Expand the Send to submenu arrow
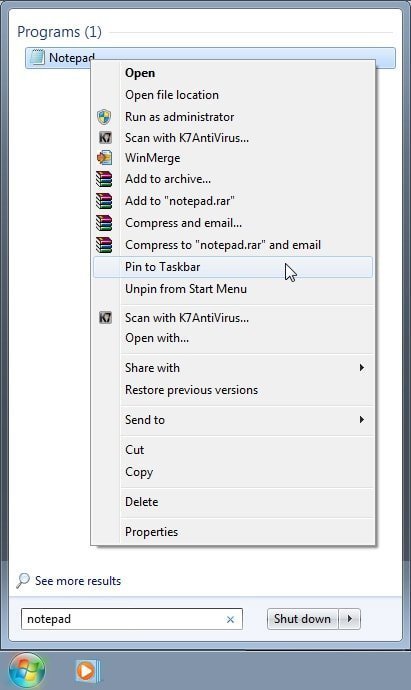This screenshot has width=411, height=690. [x=362, y=419]
